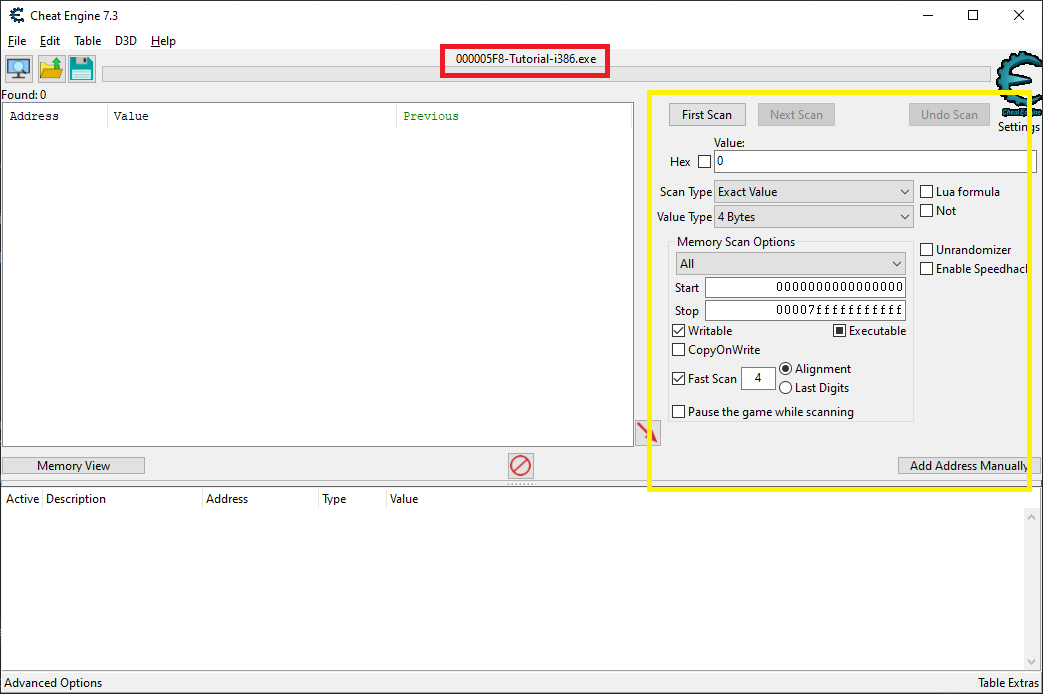This screenshot has height=694, width=1043.
Task: Click the Type column header
Action: (353, 499)
